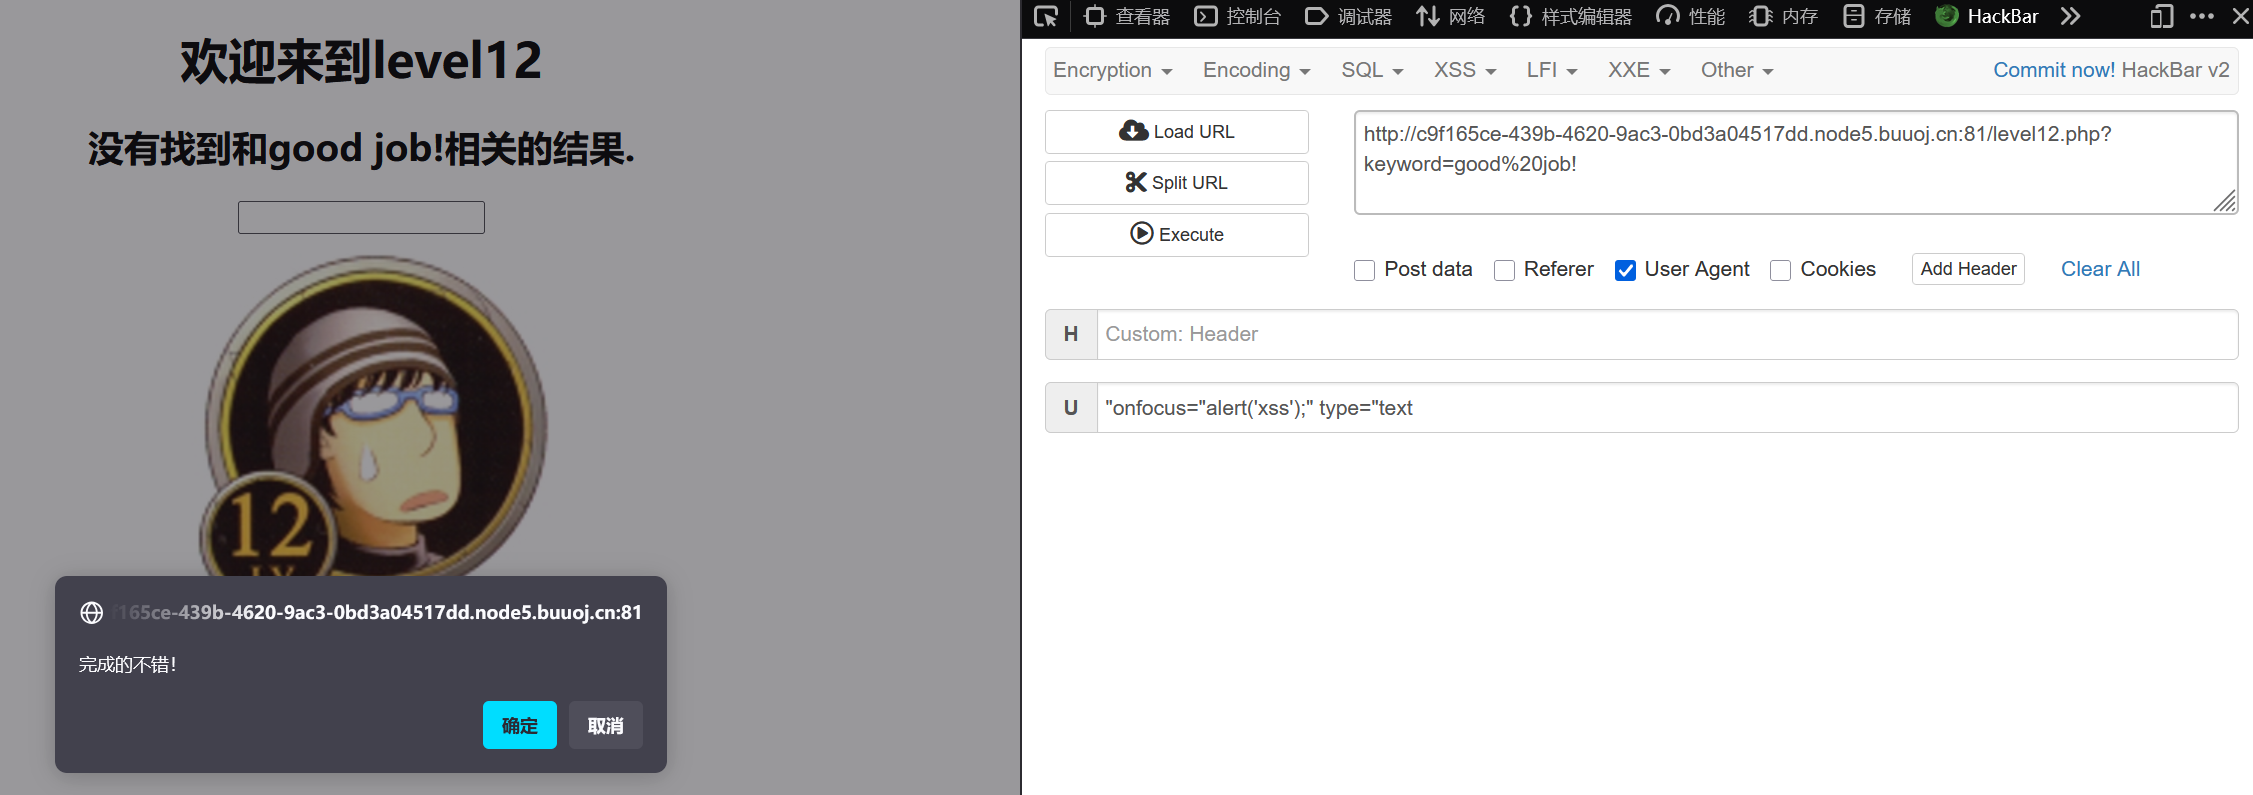Click the element picker icon in devtools

pos(1046,17)
